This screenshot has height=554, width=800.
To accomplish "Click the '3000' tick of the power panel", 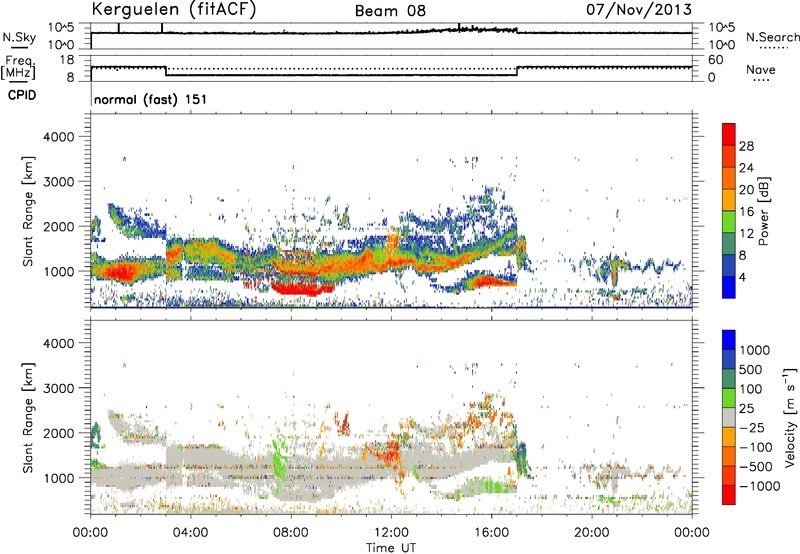I will pos(58,182).
